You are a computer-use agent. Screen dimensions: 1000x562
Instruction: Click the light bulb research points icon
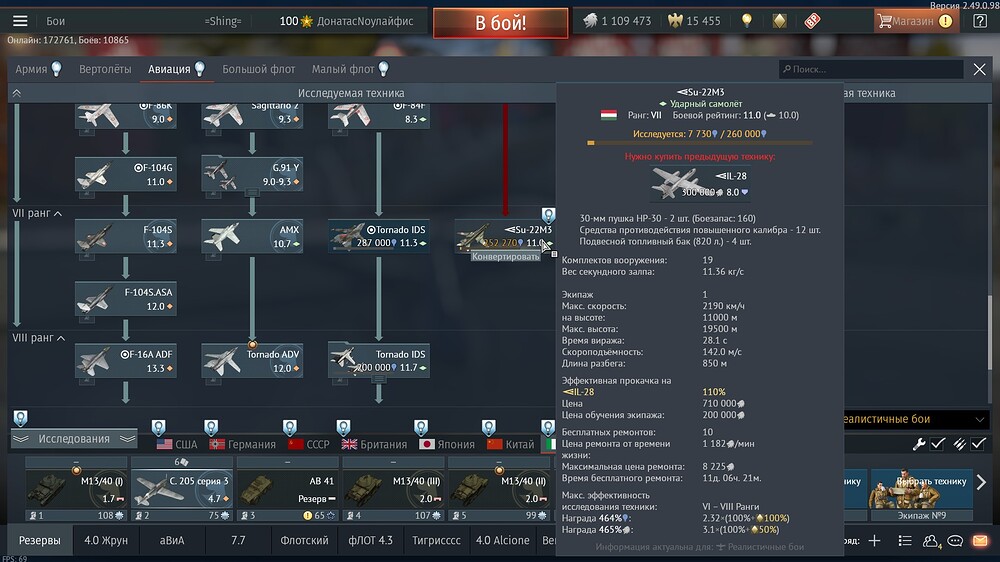click(747, 20)
